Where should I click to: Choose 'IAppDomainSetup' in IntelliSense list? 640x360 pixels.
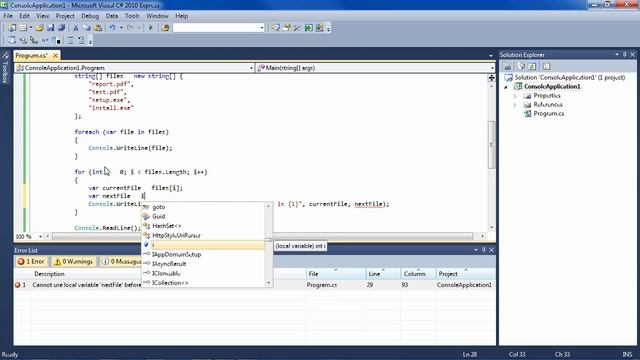point(176,254)
